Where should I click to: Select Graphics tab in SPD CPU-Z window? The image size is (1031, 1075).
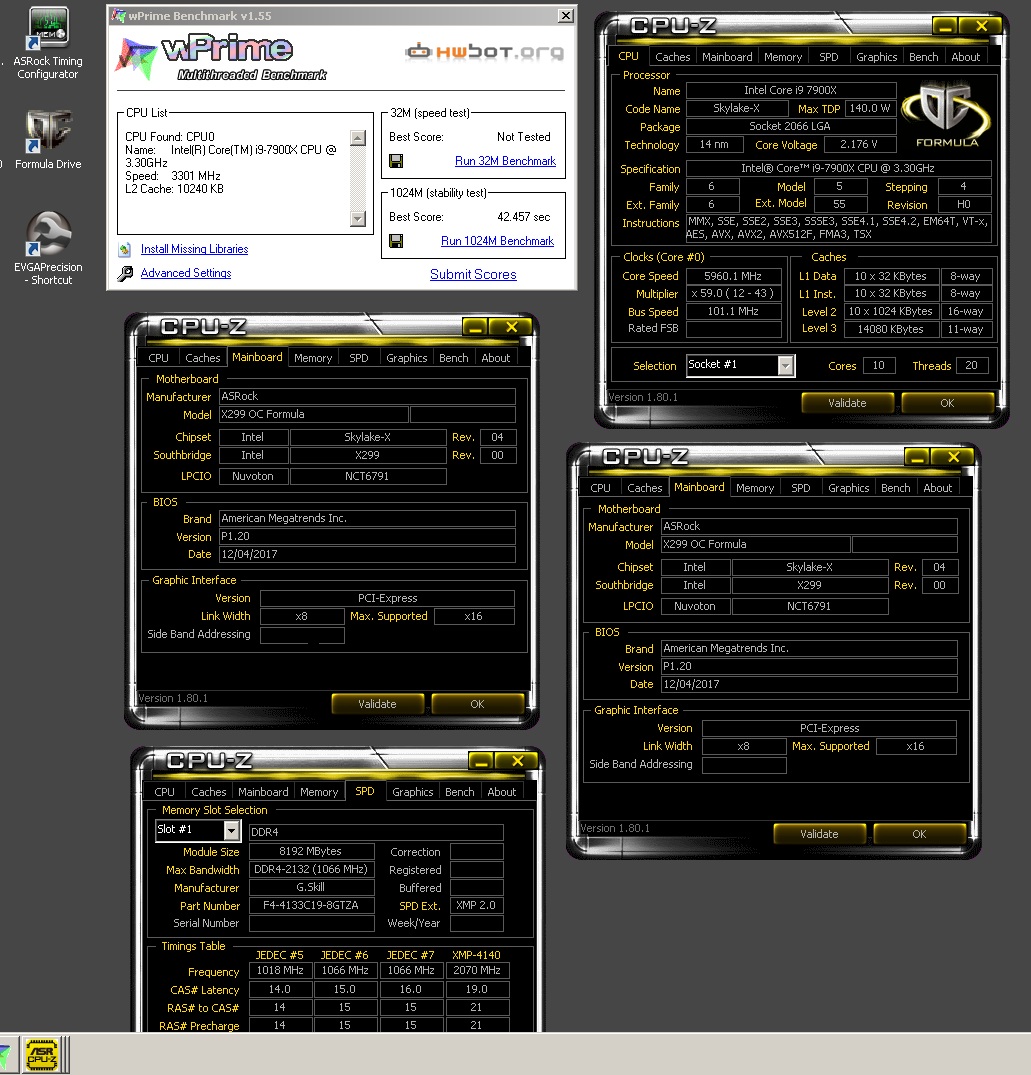[412, 792]
